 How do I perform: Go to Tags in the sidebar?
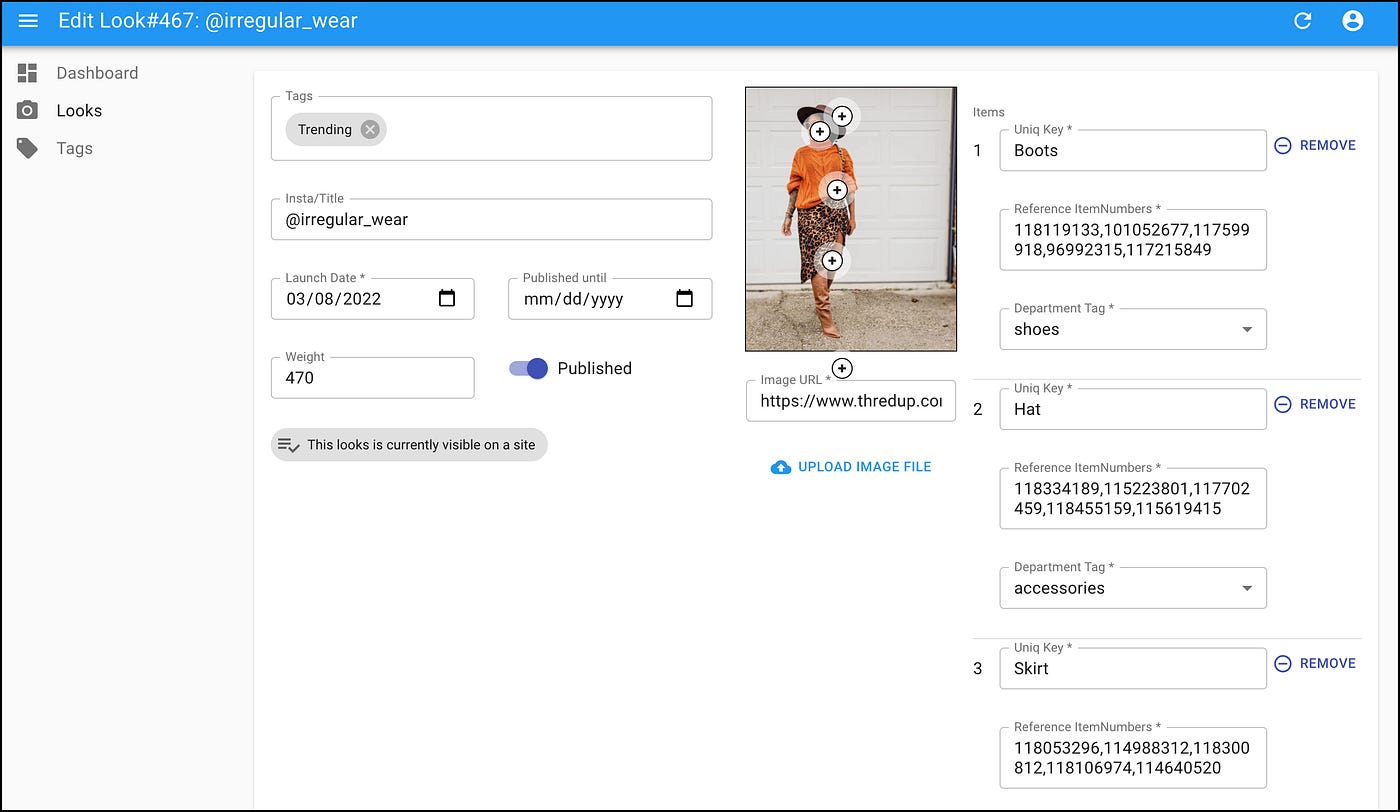(74, 149)
